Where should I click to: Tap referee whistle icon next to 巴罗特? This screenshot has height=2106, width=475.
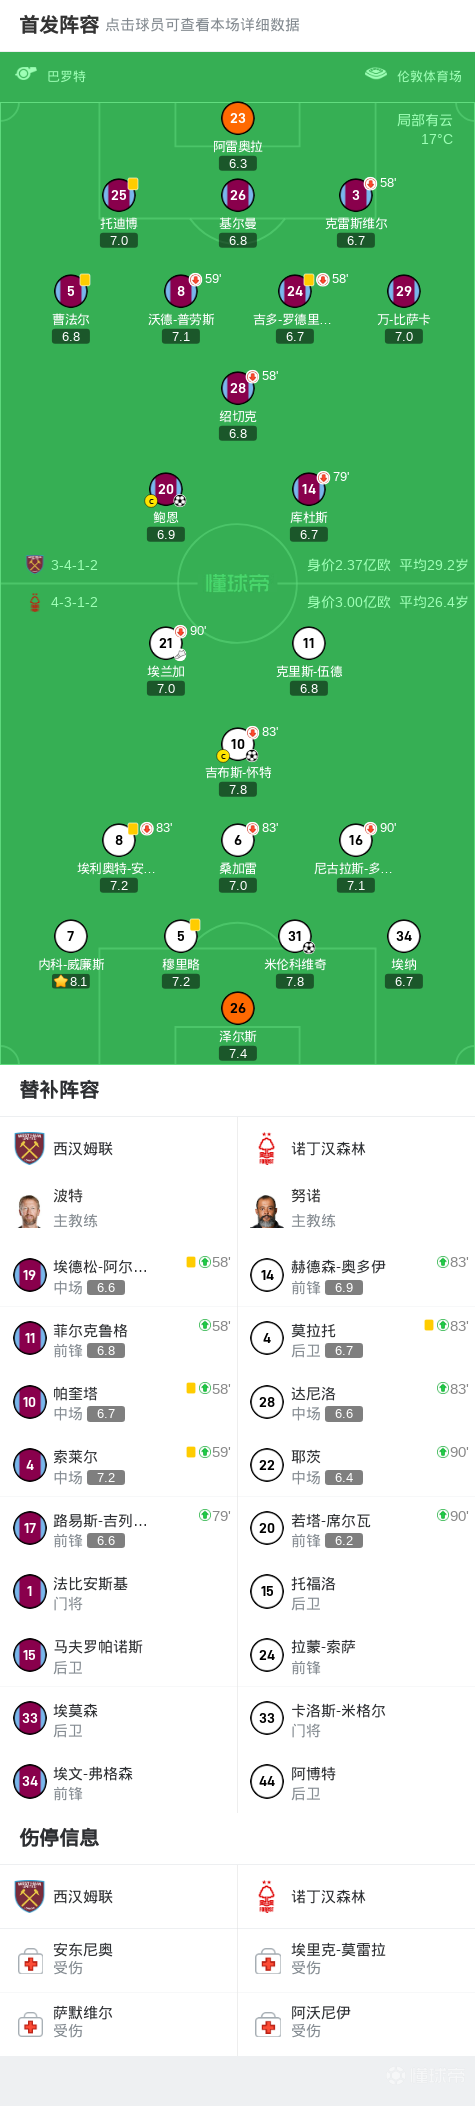coord(26,74)
